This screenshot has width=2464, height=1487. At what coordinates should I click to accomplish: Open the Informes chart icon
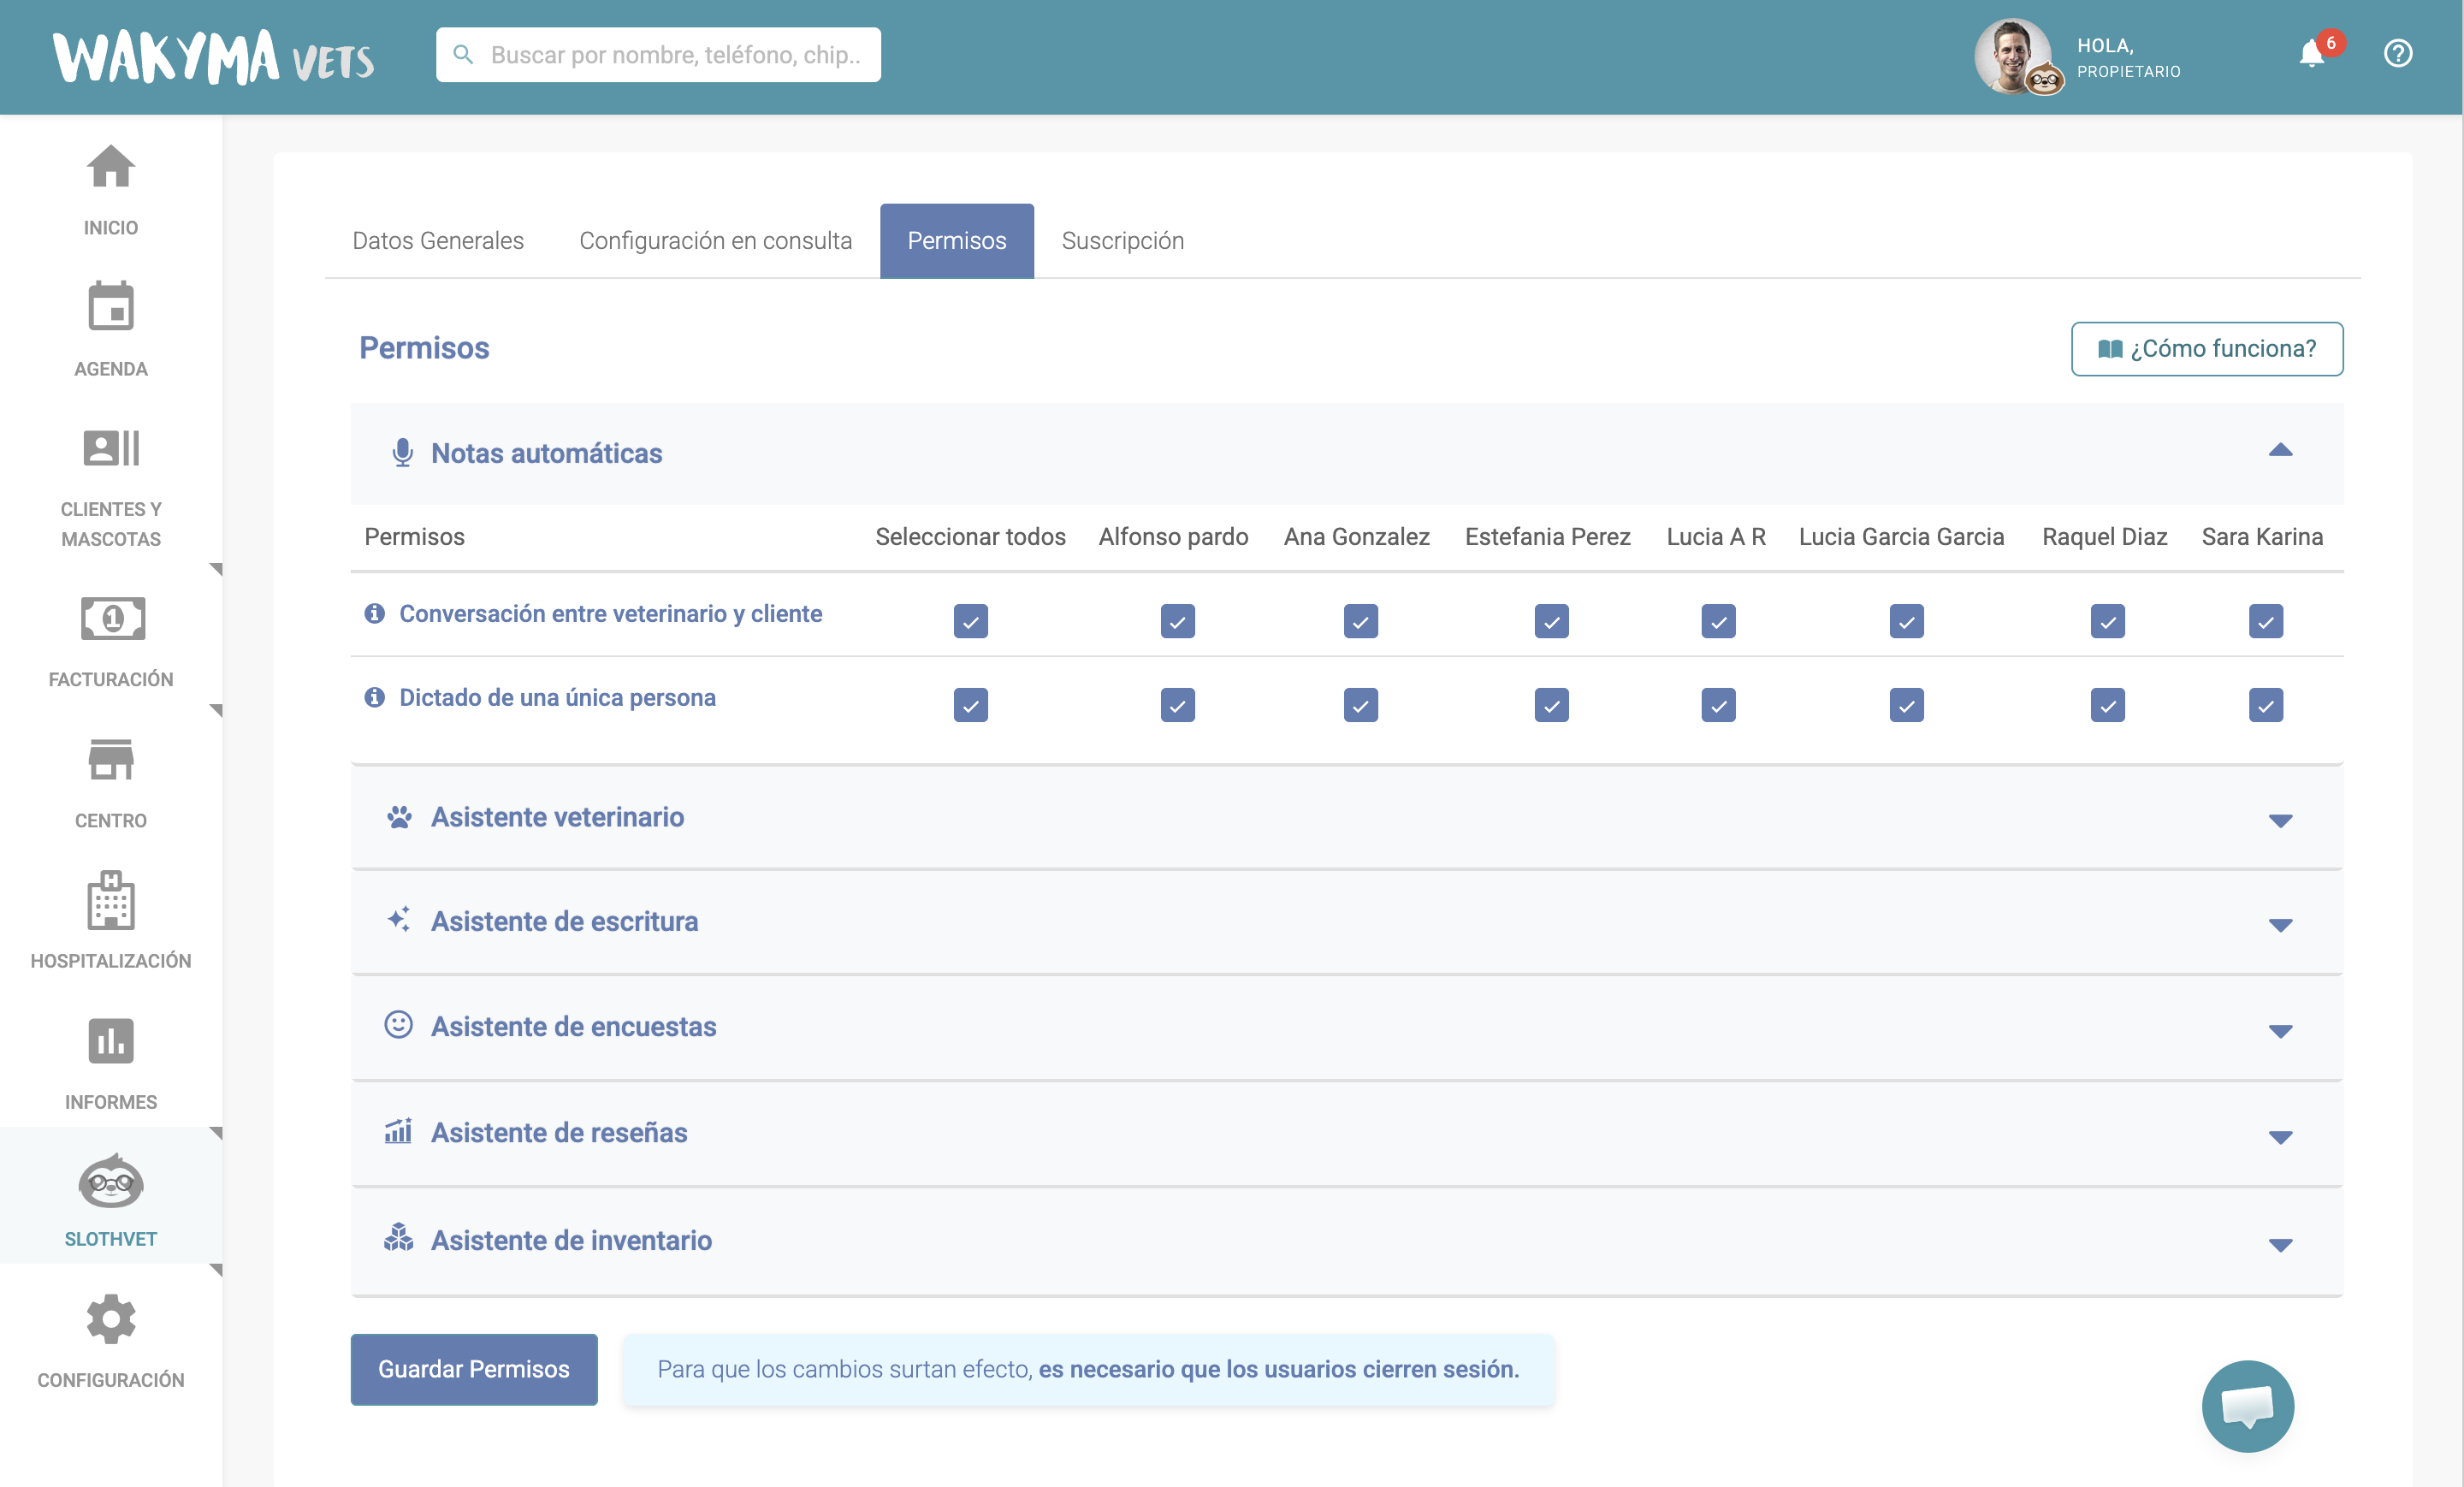[x=110, y=1042]
